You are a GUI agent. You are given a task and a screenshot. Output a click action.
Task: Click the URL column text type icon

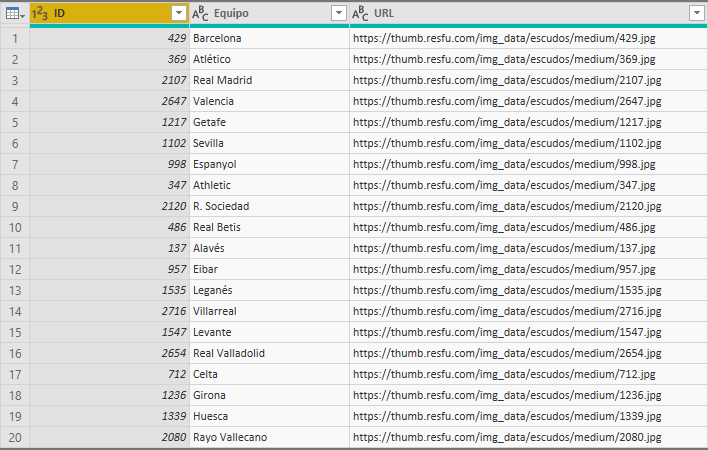[x=360, y=14]
